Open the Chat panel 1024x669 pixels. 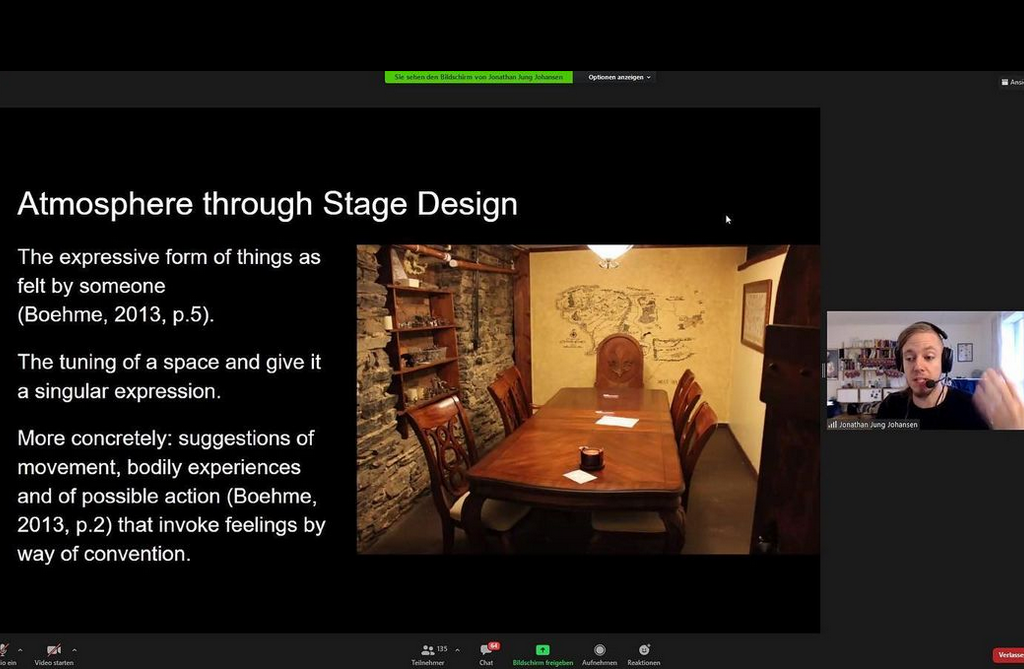coord(487,654)
